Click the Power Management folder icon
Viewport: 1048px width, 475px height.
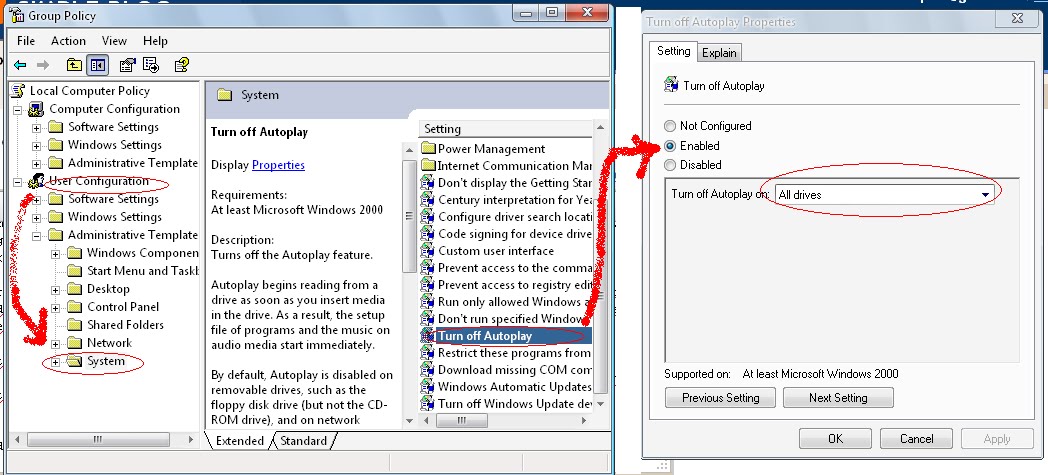tap(428, 148)
